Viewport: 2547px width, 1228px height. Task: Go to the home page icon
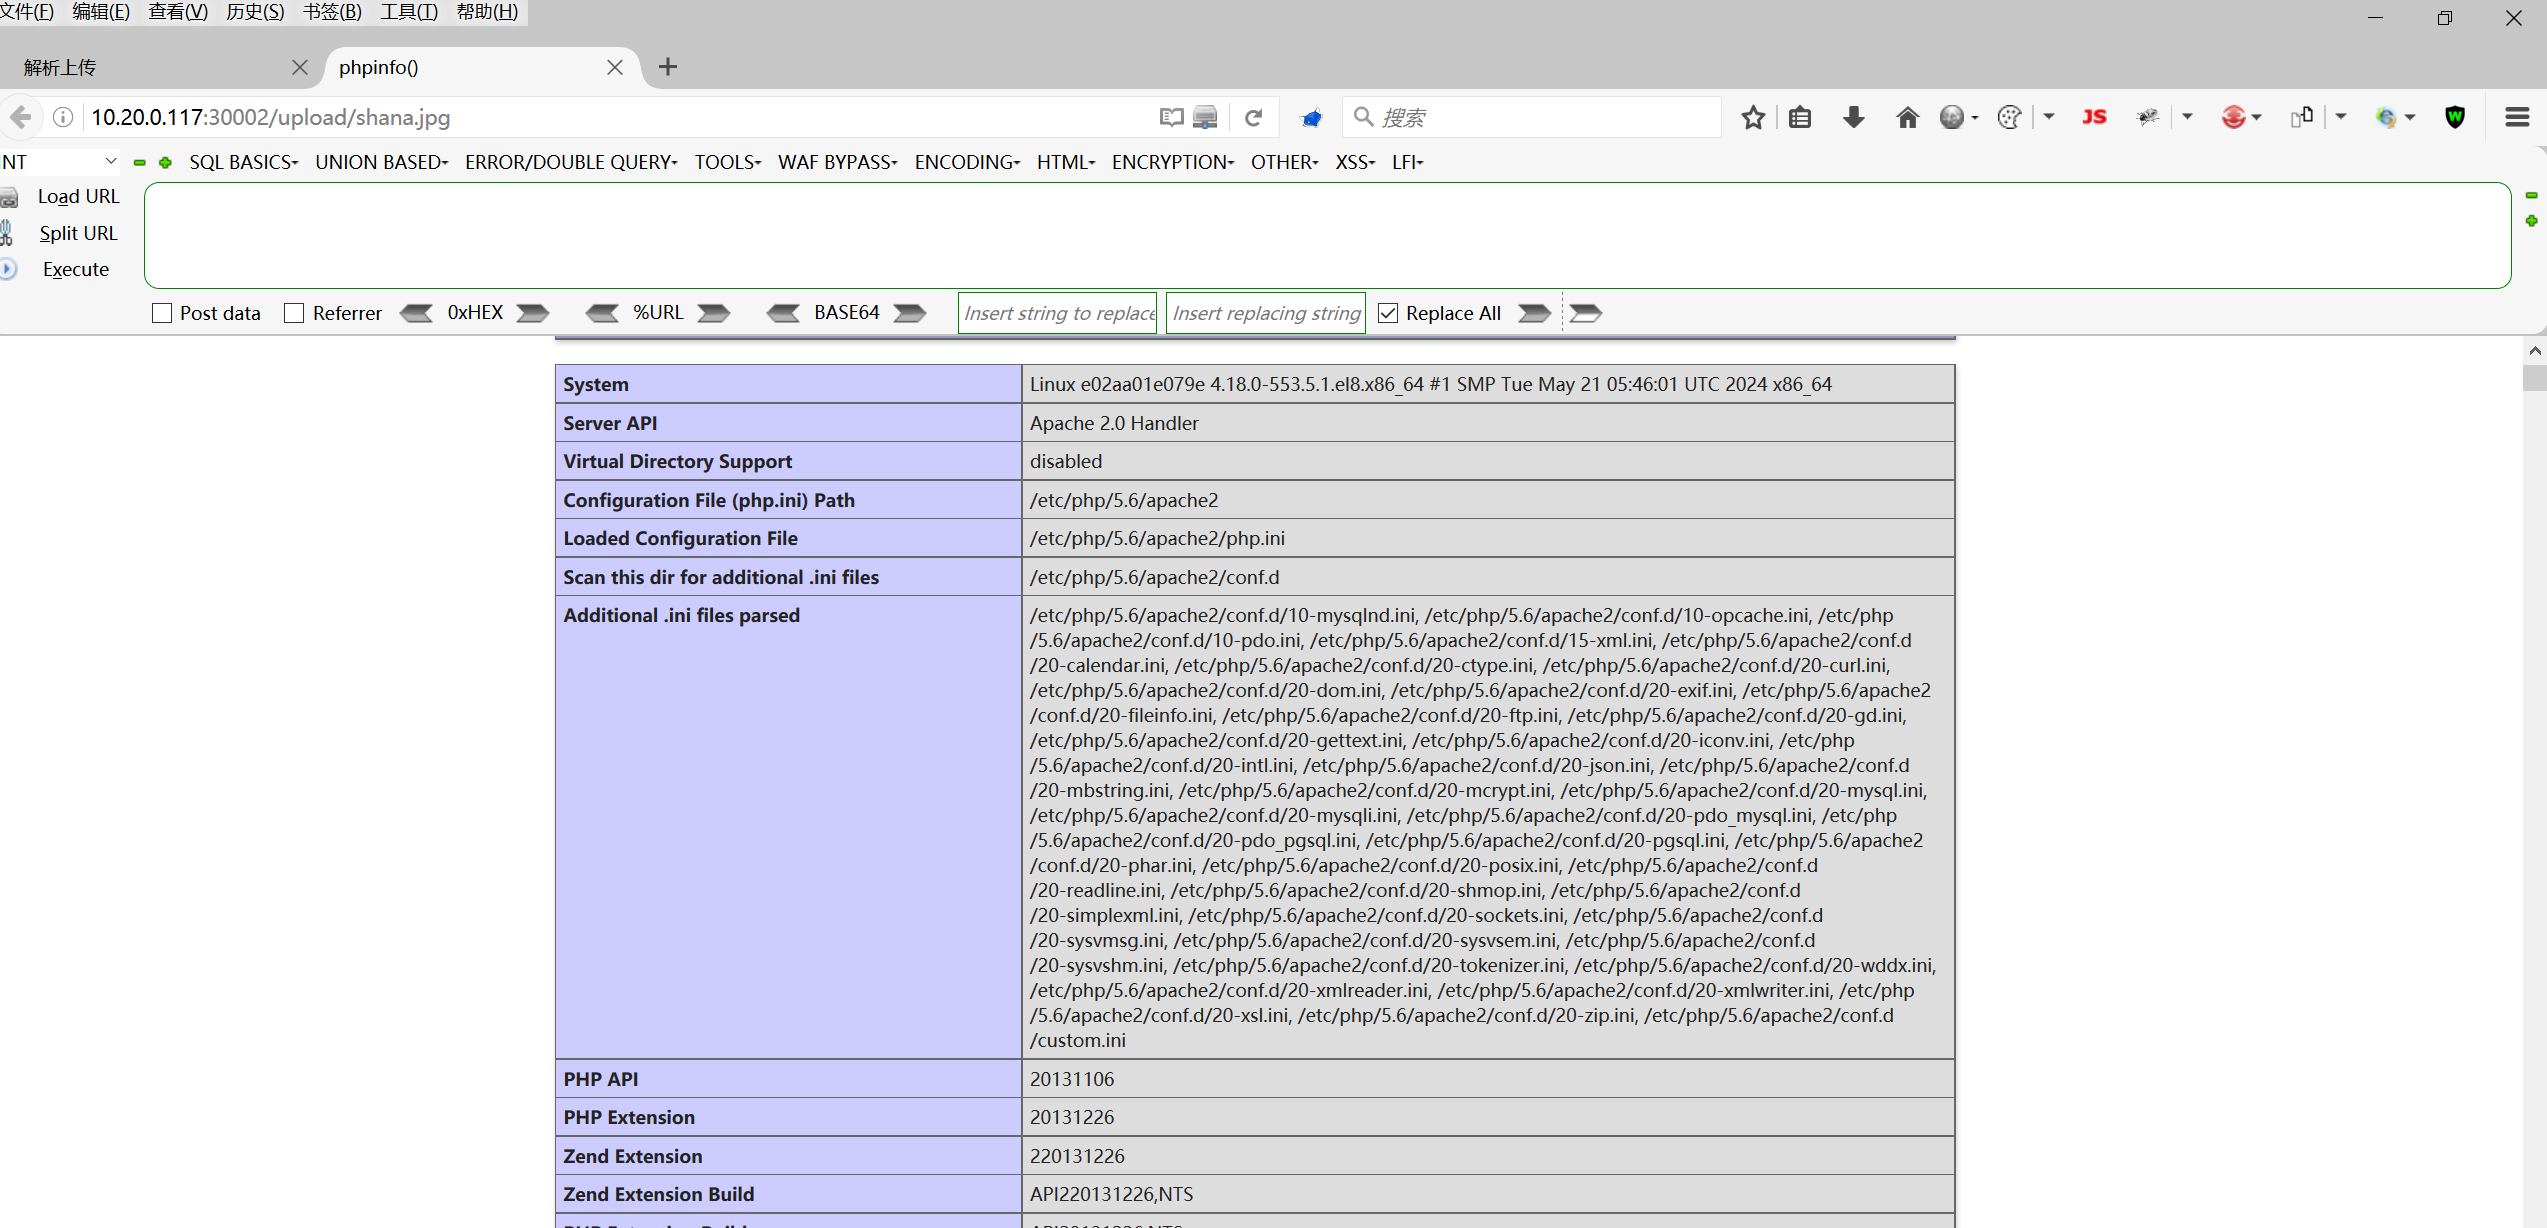click(x=1907, y=118)
